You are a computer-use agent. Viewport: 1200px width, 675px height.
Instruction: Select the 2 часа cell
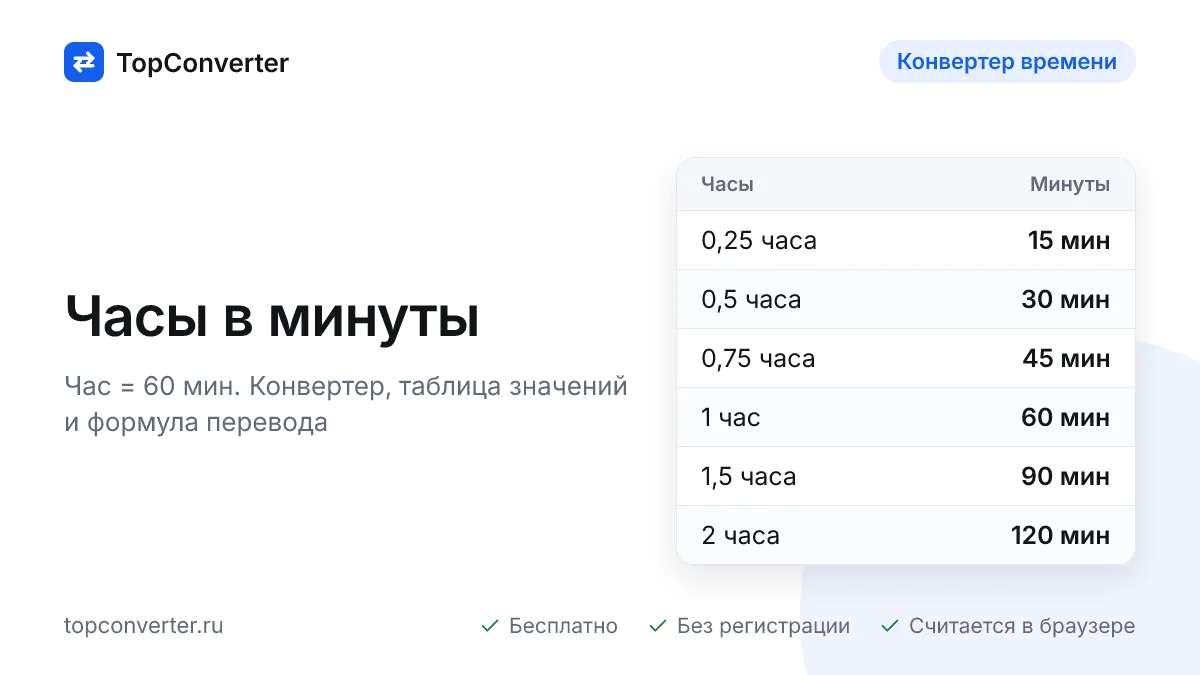(741, 536)
